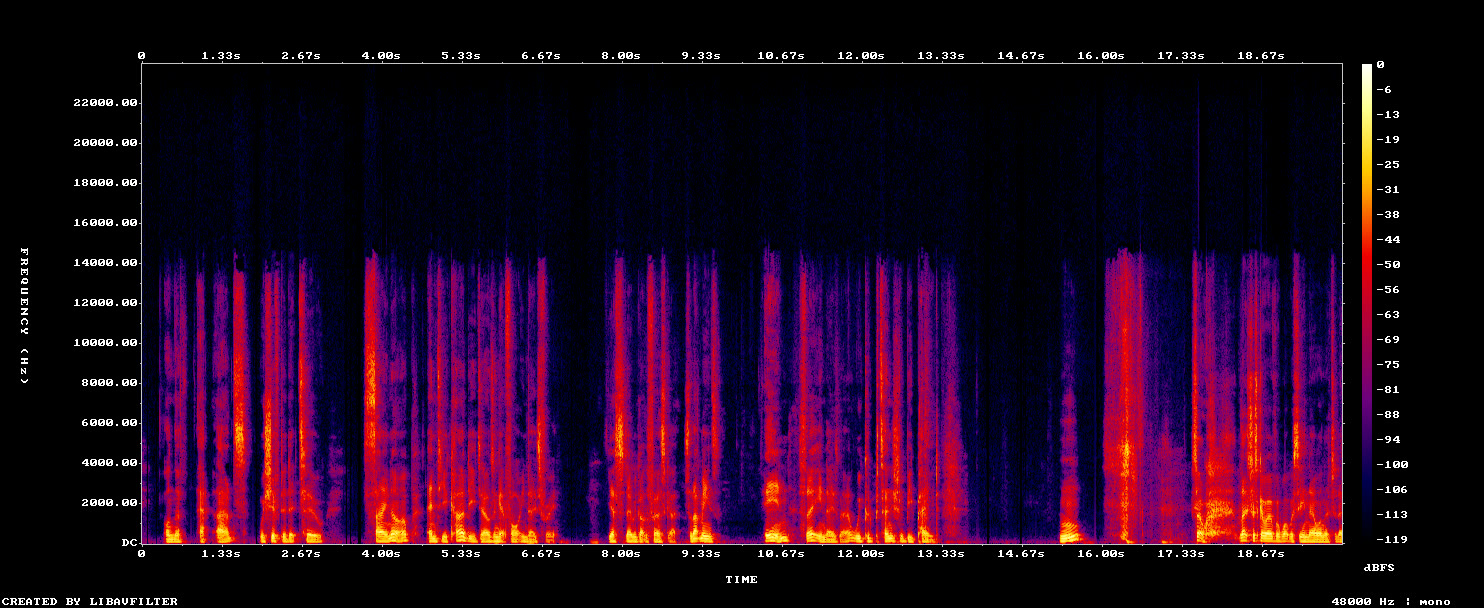
Task: Click the -63 value on dBFS scale
Action: [1388, 315]
